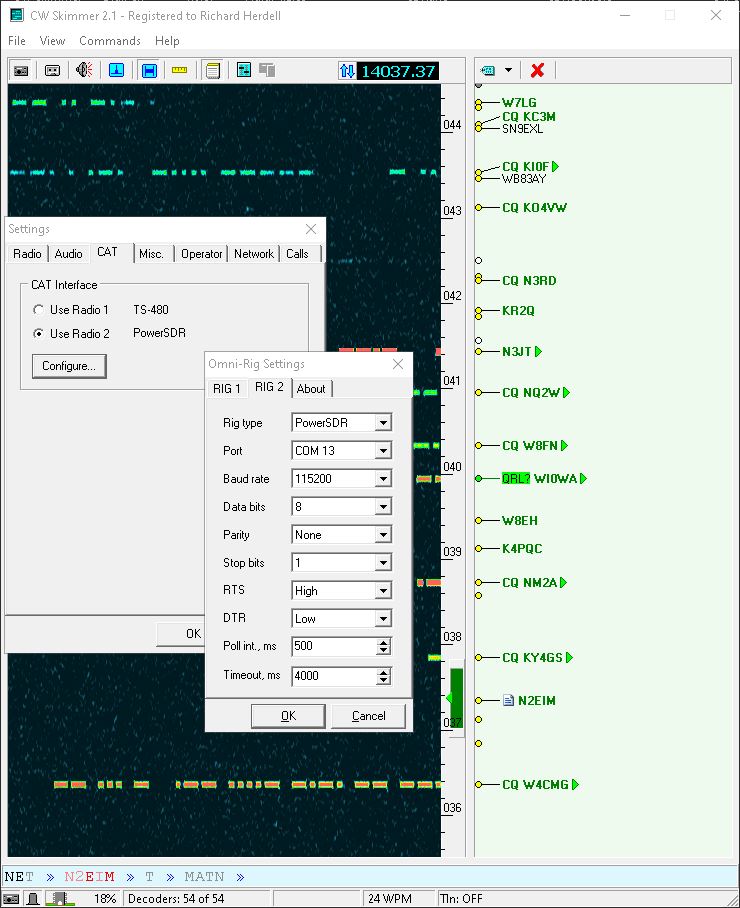Screen dimensions: 740x908
Task: Open the Rig type dropdown
Action: 383,423
